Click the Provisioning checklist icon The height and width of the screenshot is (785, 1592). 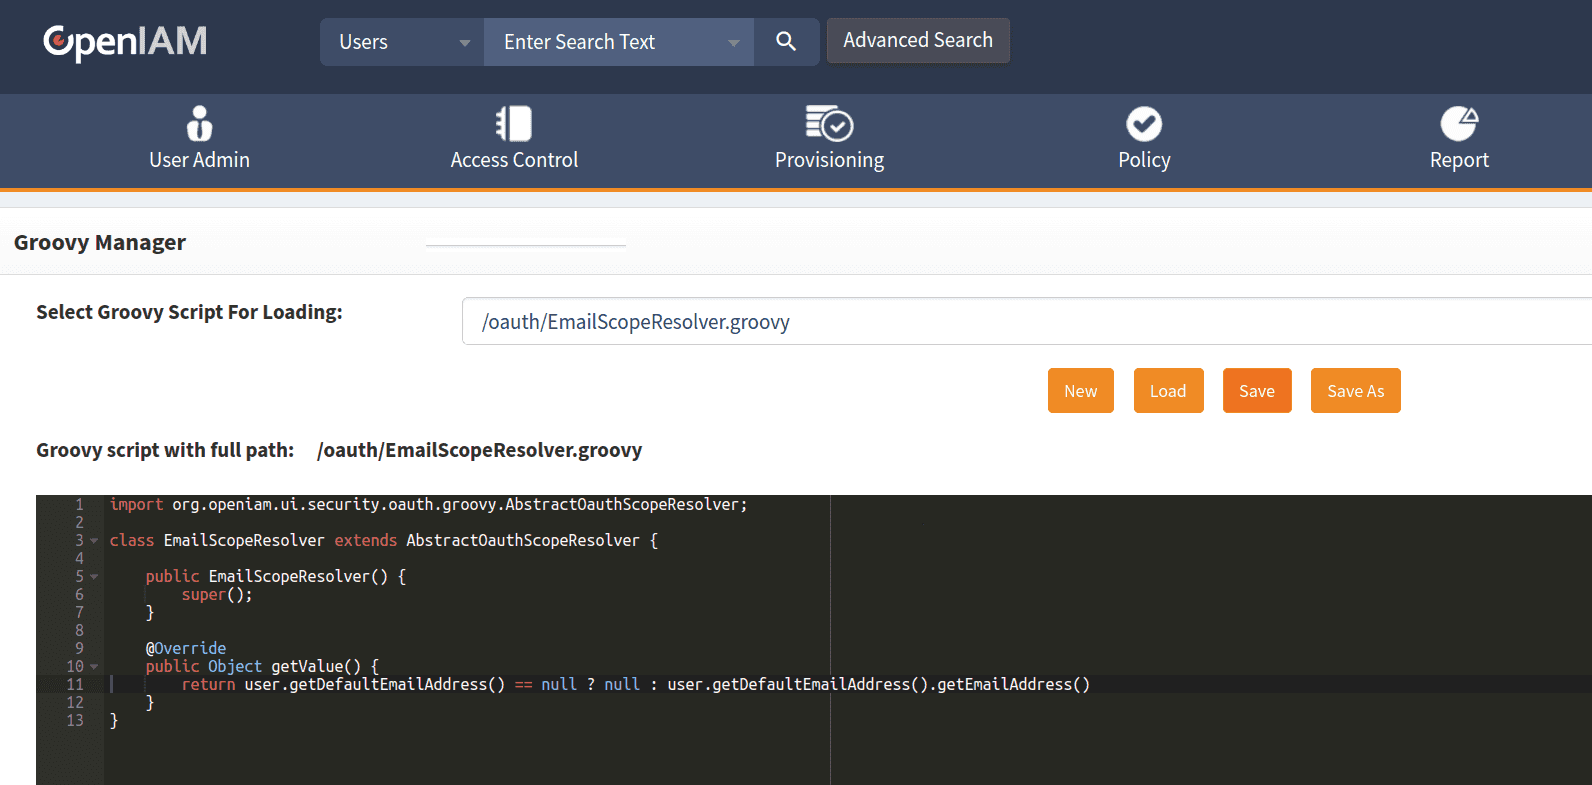point(829,124)
